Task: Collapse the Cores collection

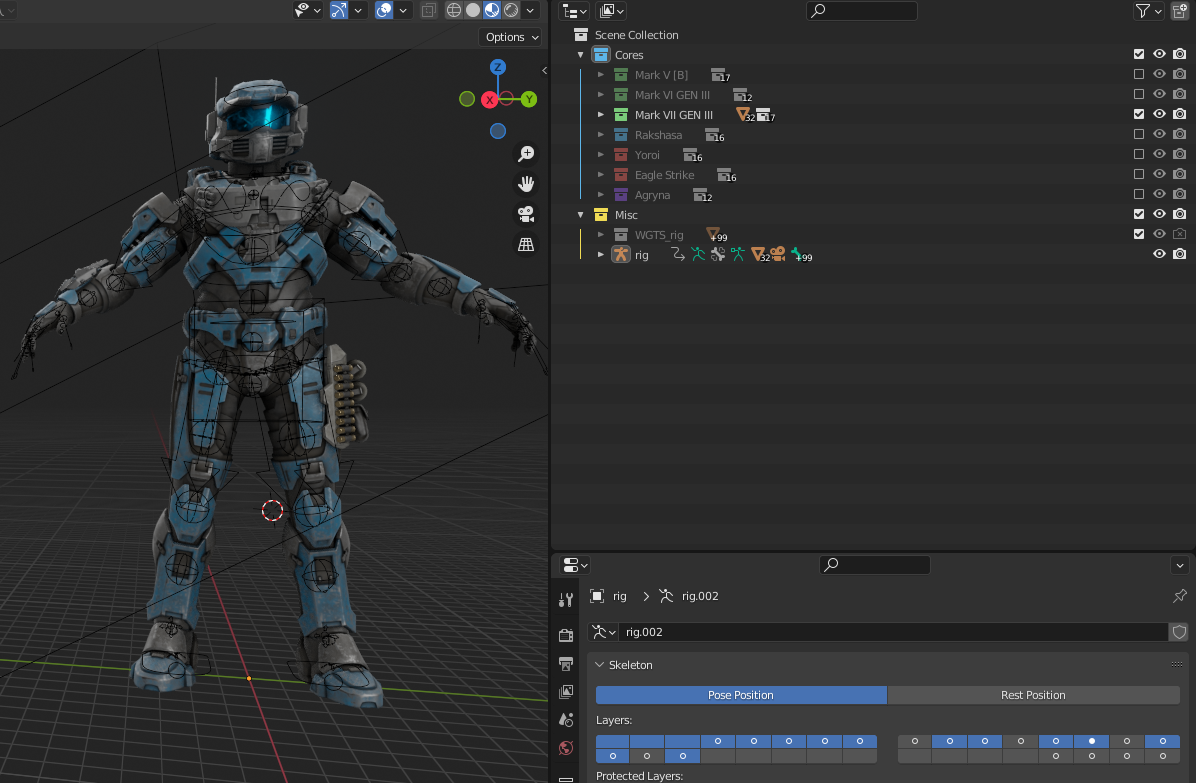Action: click(581, 55)
